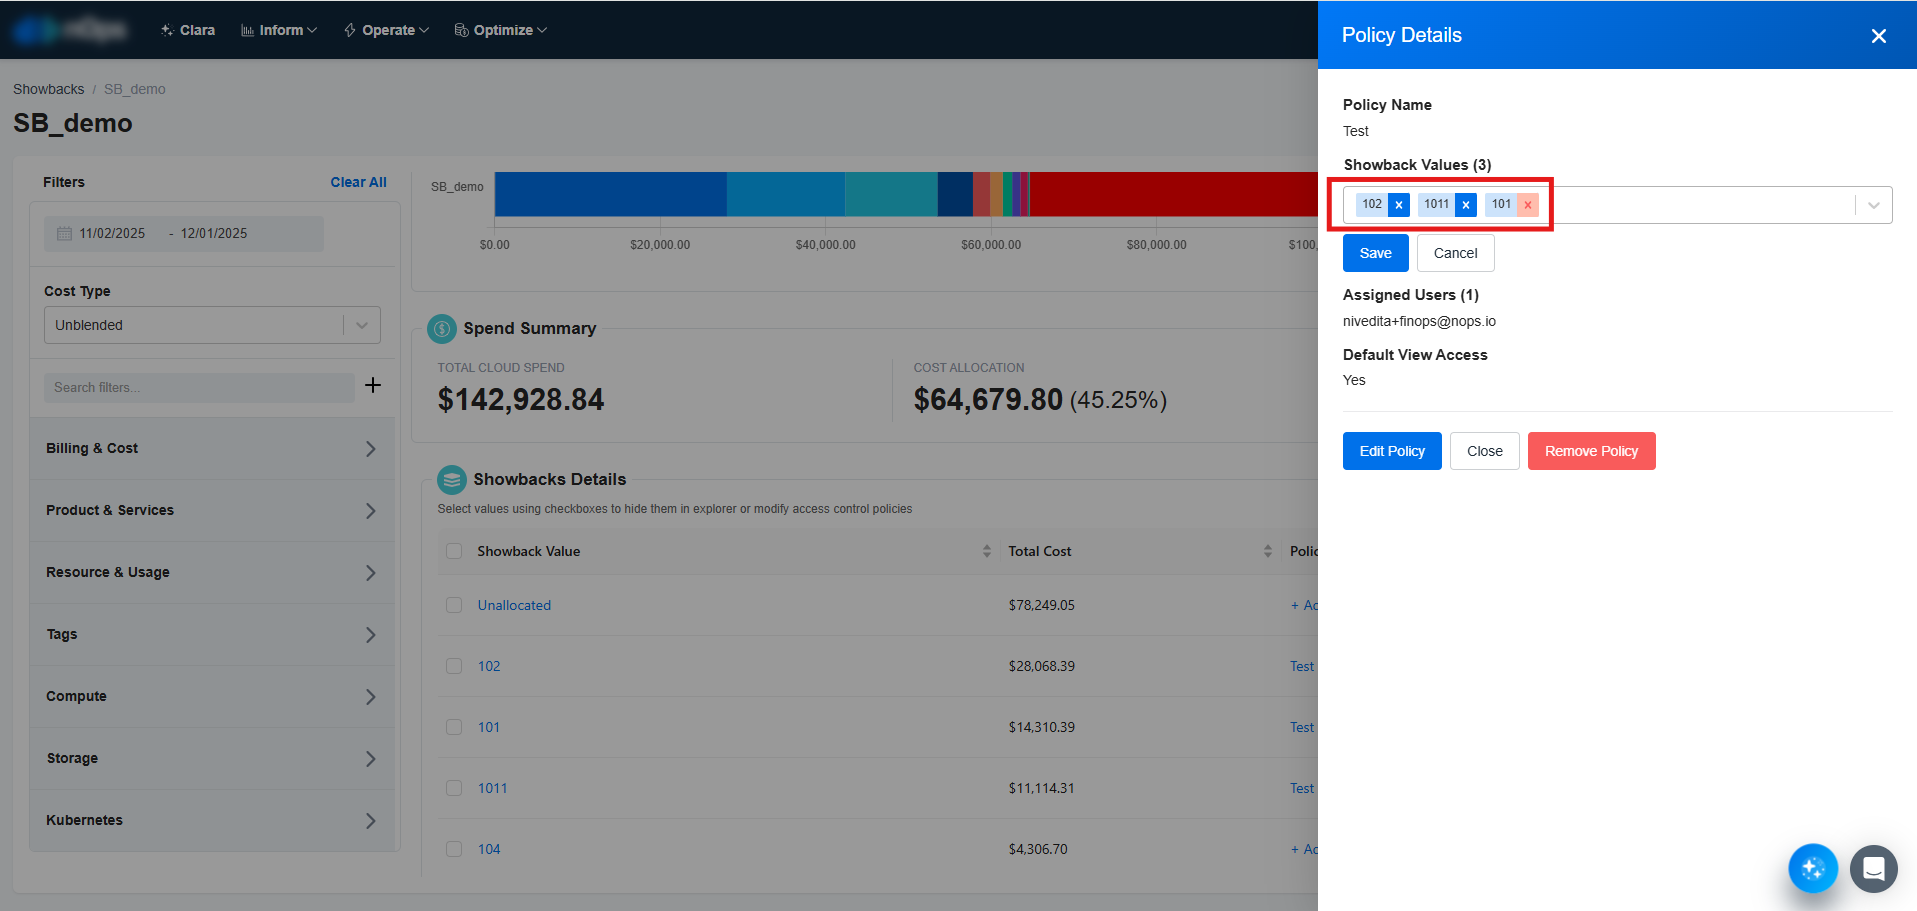Open the Showback Values dropdown arrow
The height and width of the screenshot is (911, 1917).
[x=1873, y=205]
